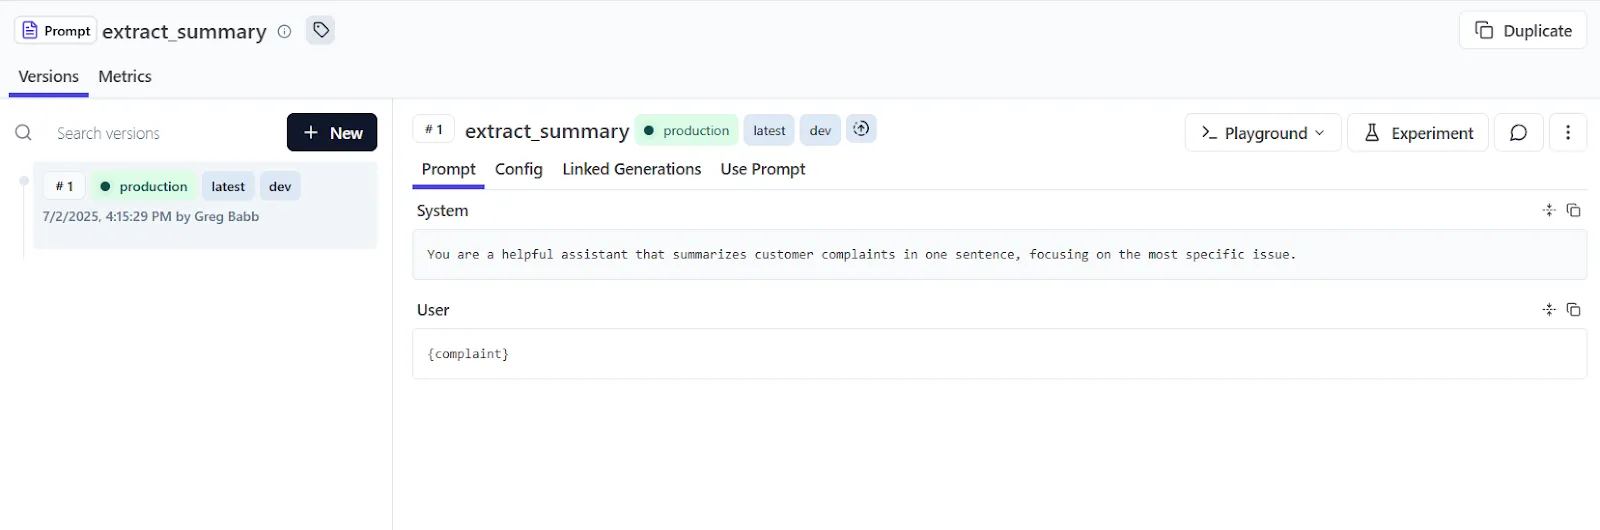
Task: Start an Experiment with this prompt
Action: [x=1418, y=133]
